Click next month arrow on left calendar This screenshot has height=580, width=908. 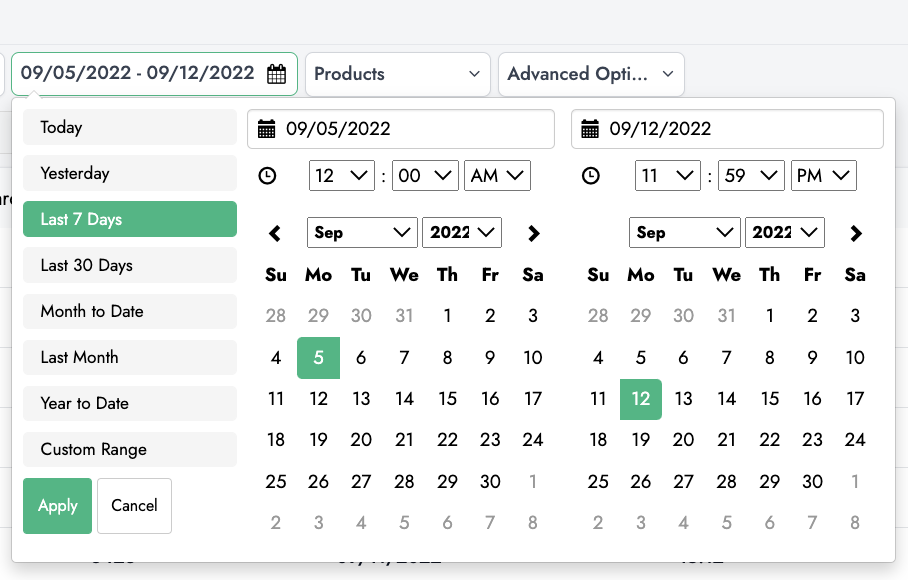click(x=533, y=234)
